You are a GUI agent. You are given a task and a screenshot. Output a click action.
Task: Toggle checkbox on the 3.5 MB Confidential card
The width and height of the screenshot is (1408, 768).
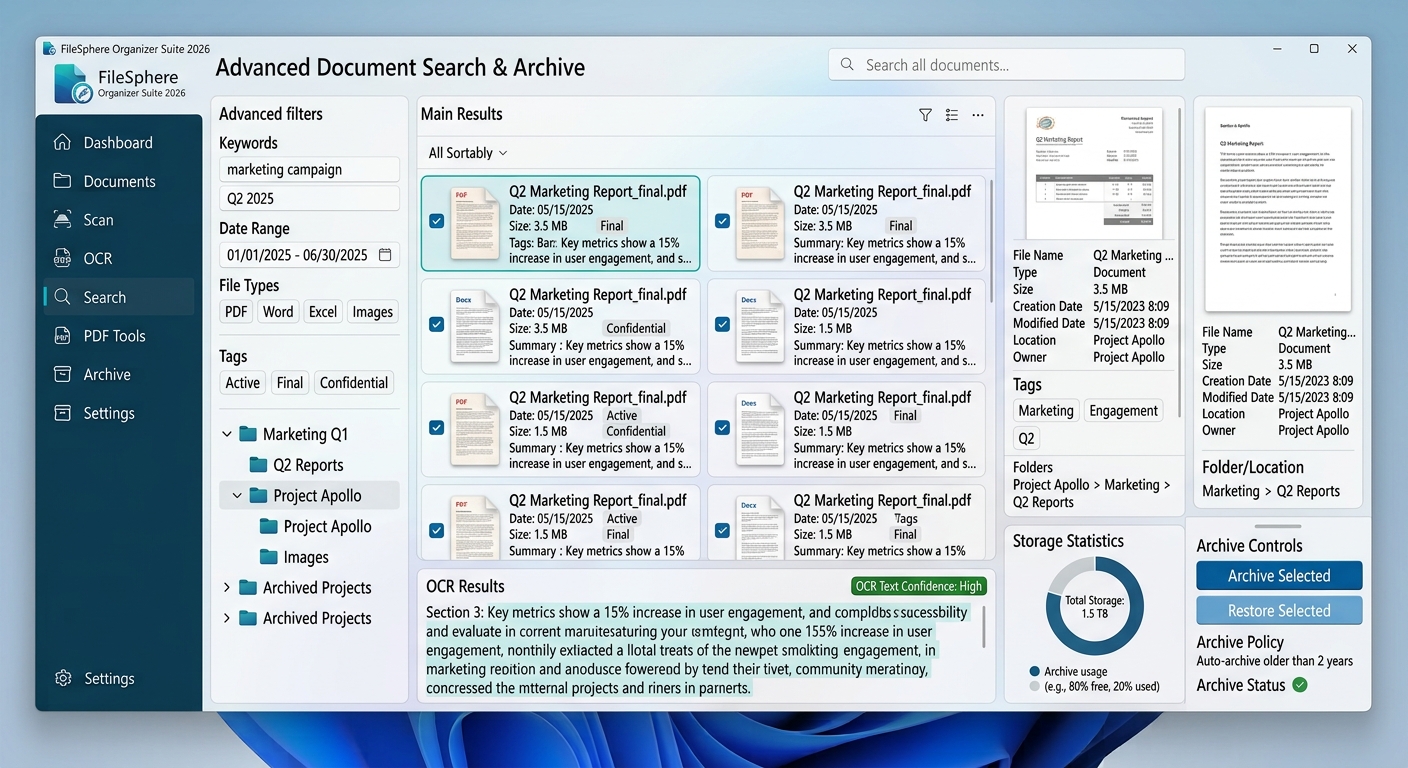[x=436, y=324]
